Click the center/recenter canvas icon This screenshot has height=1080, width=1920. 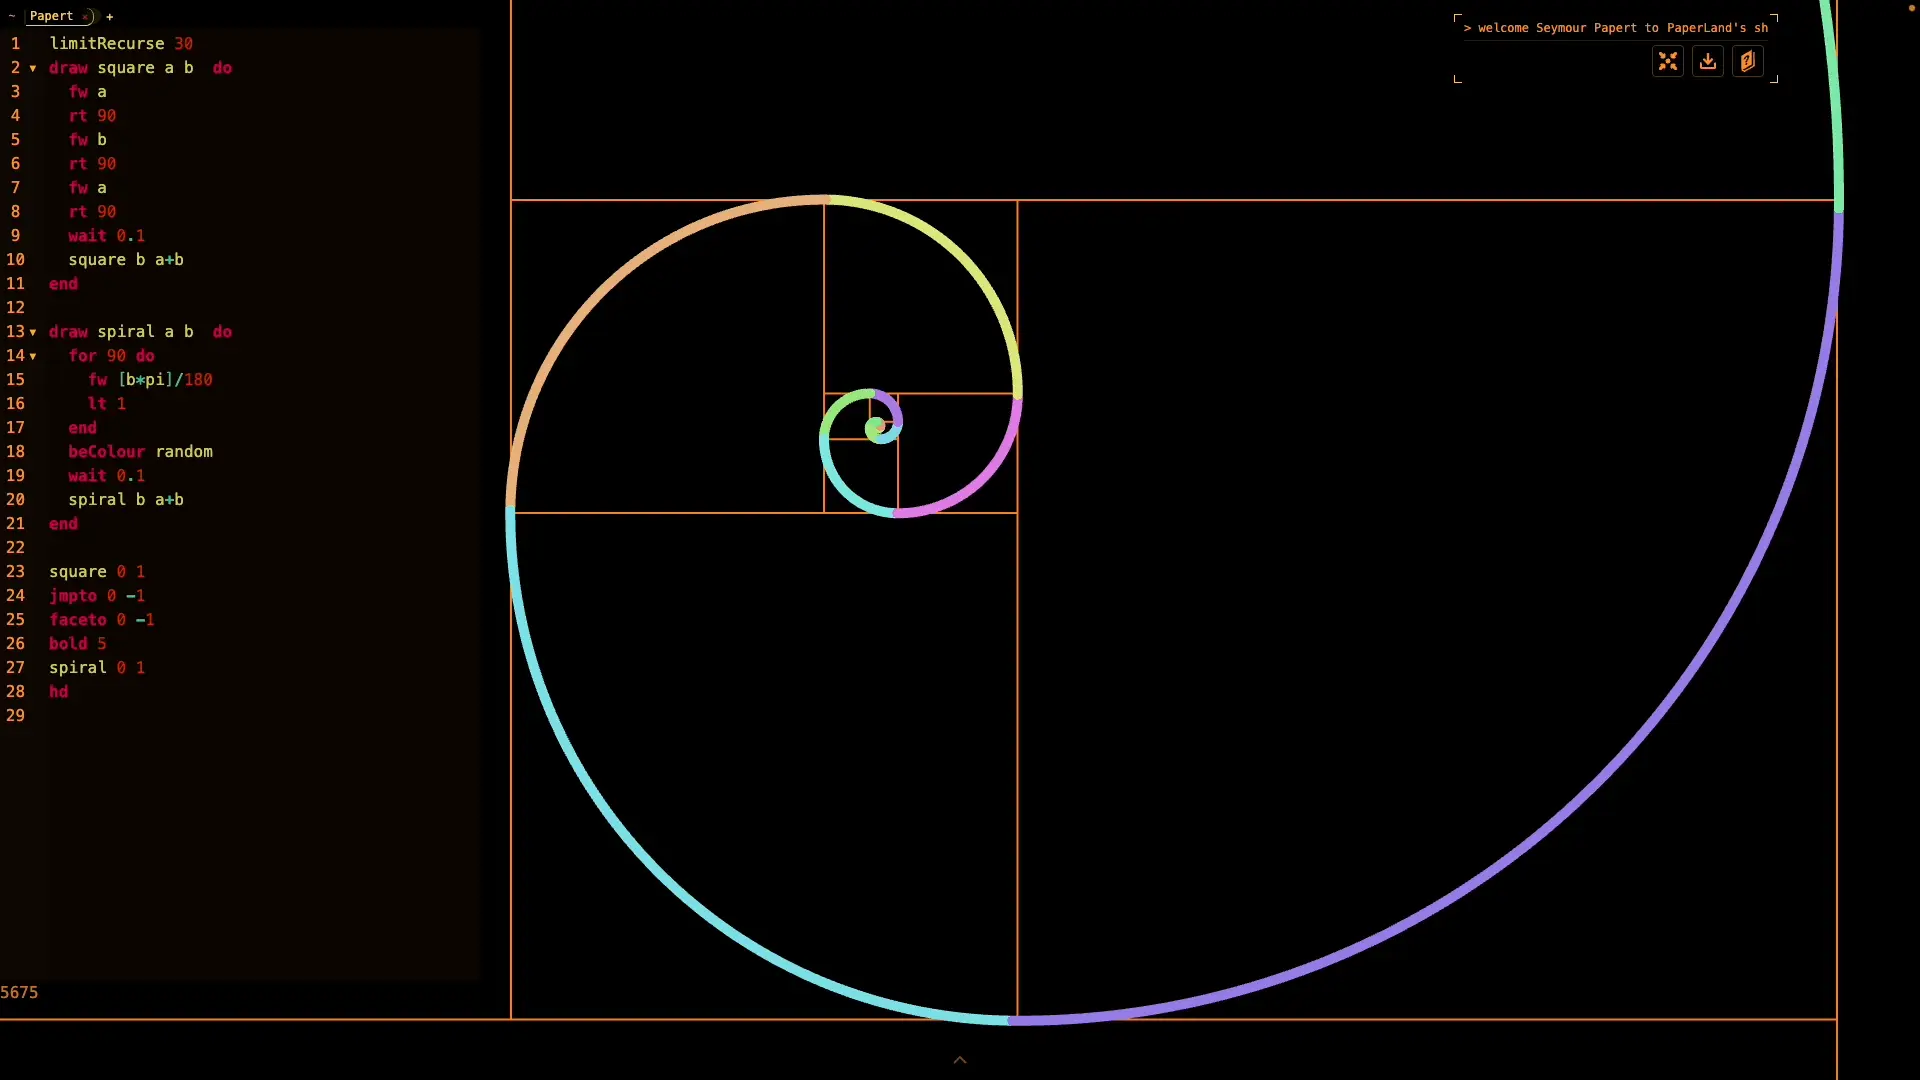(x=1667, y=62)
